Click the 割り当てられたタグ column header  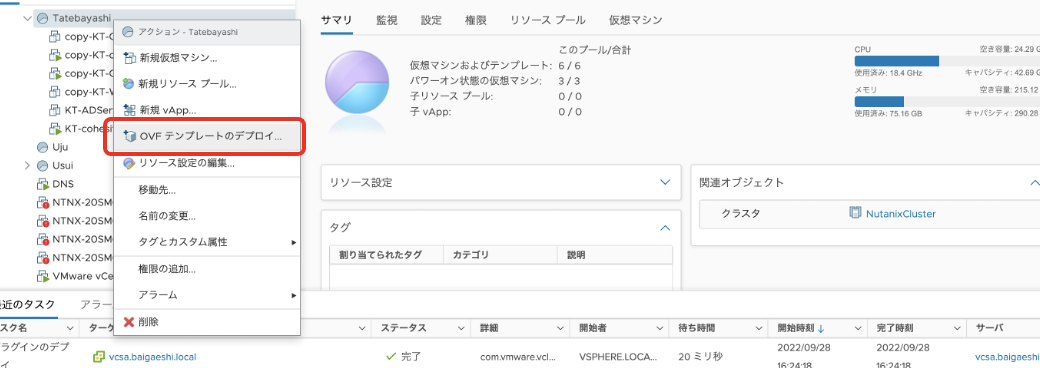point(386,255)
